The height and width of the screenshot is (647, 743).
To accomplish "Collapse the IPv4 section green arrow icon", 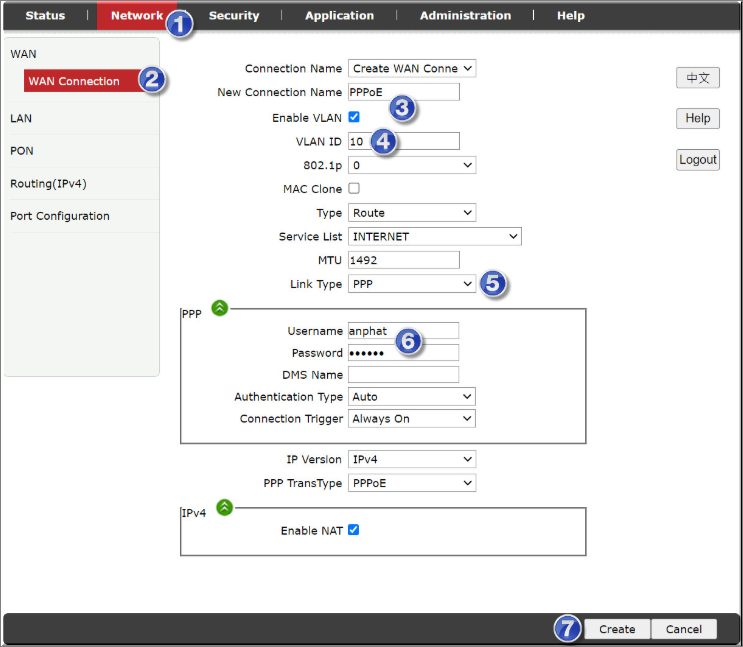I will coord(224,507).
